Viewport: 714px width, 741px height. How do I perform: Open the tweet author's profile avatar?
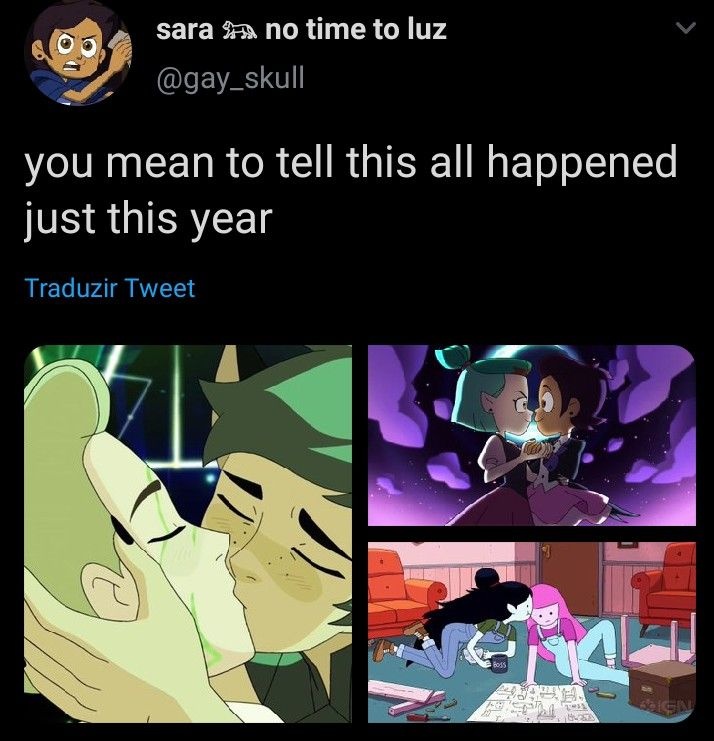point(79,53)
